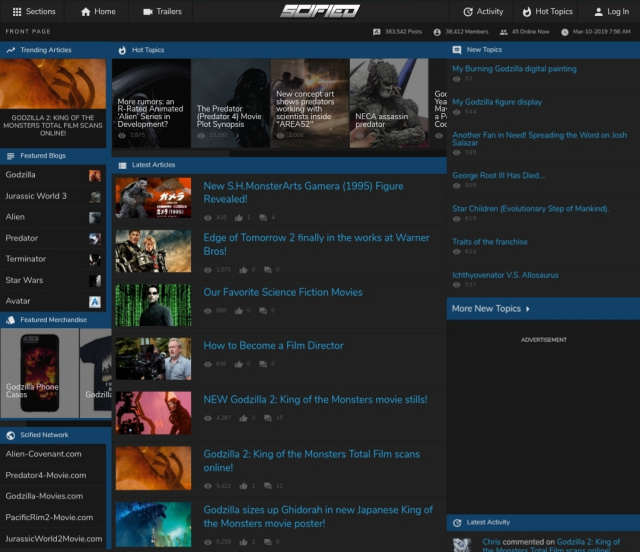This screenshot has height=552, width=640.
Task: Click the Featured Blogs header icon
Action: click(x=11, y=156)
